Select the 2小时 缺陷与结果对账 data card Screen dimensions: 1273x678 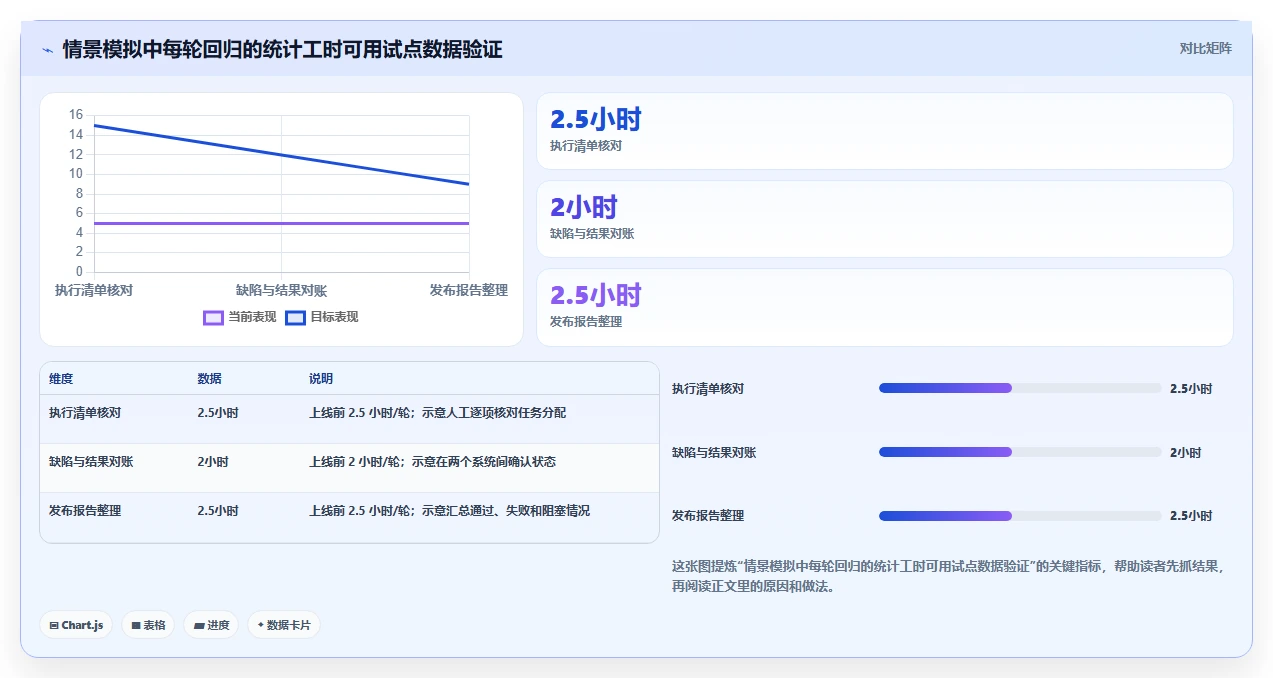click(885, 219)
